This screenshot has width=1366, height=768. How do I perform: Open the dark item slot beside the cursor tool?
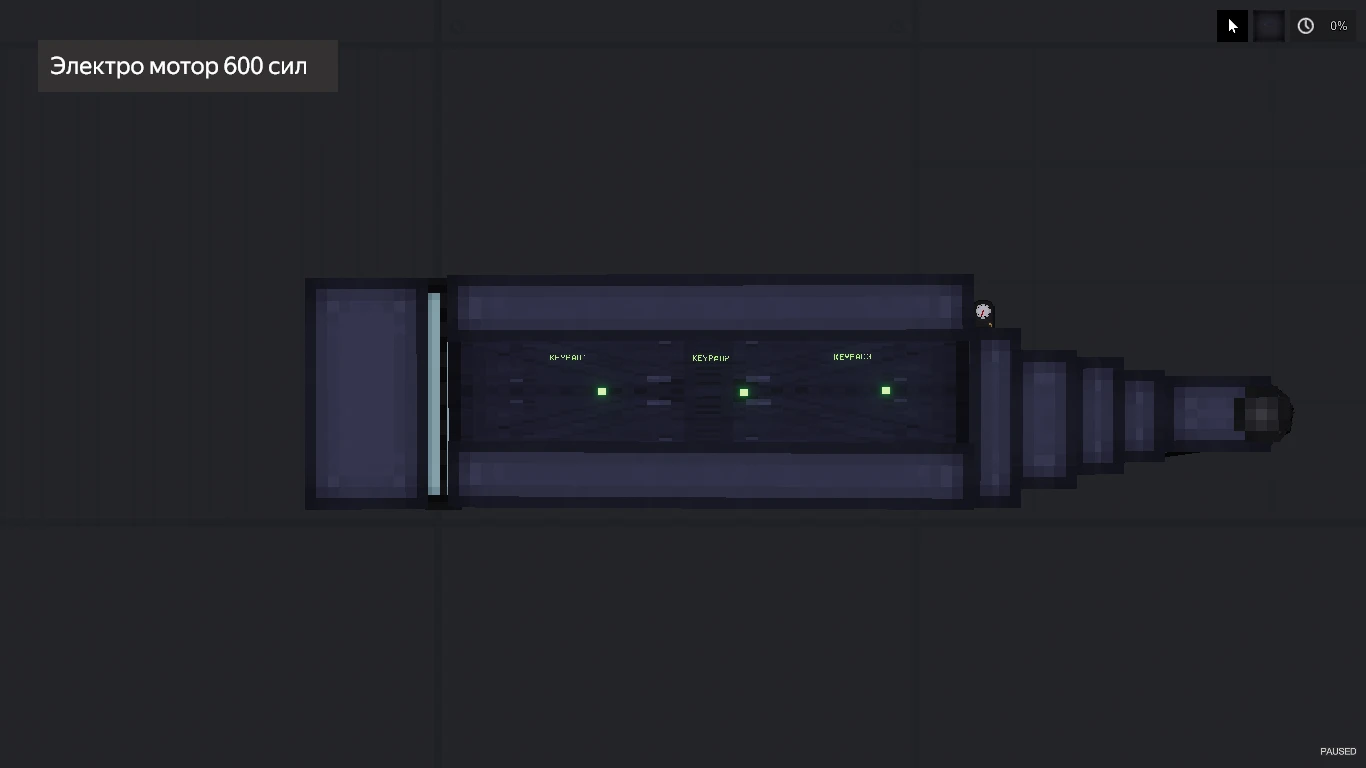(x=1269, y=26)
